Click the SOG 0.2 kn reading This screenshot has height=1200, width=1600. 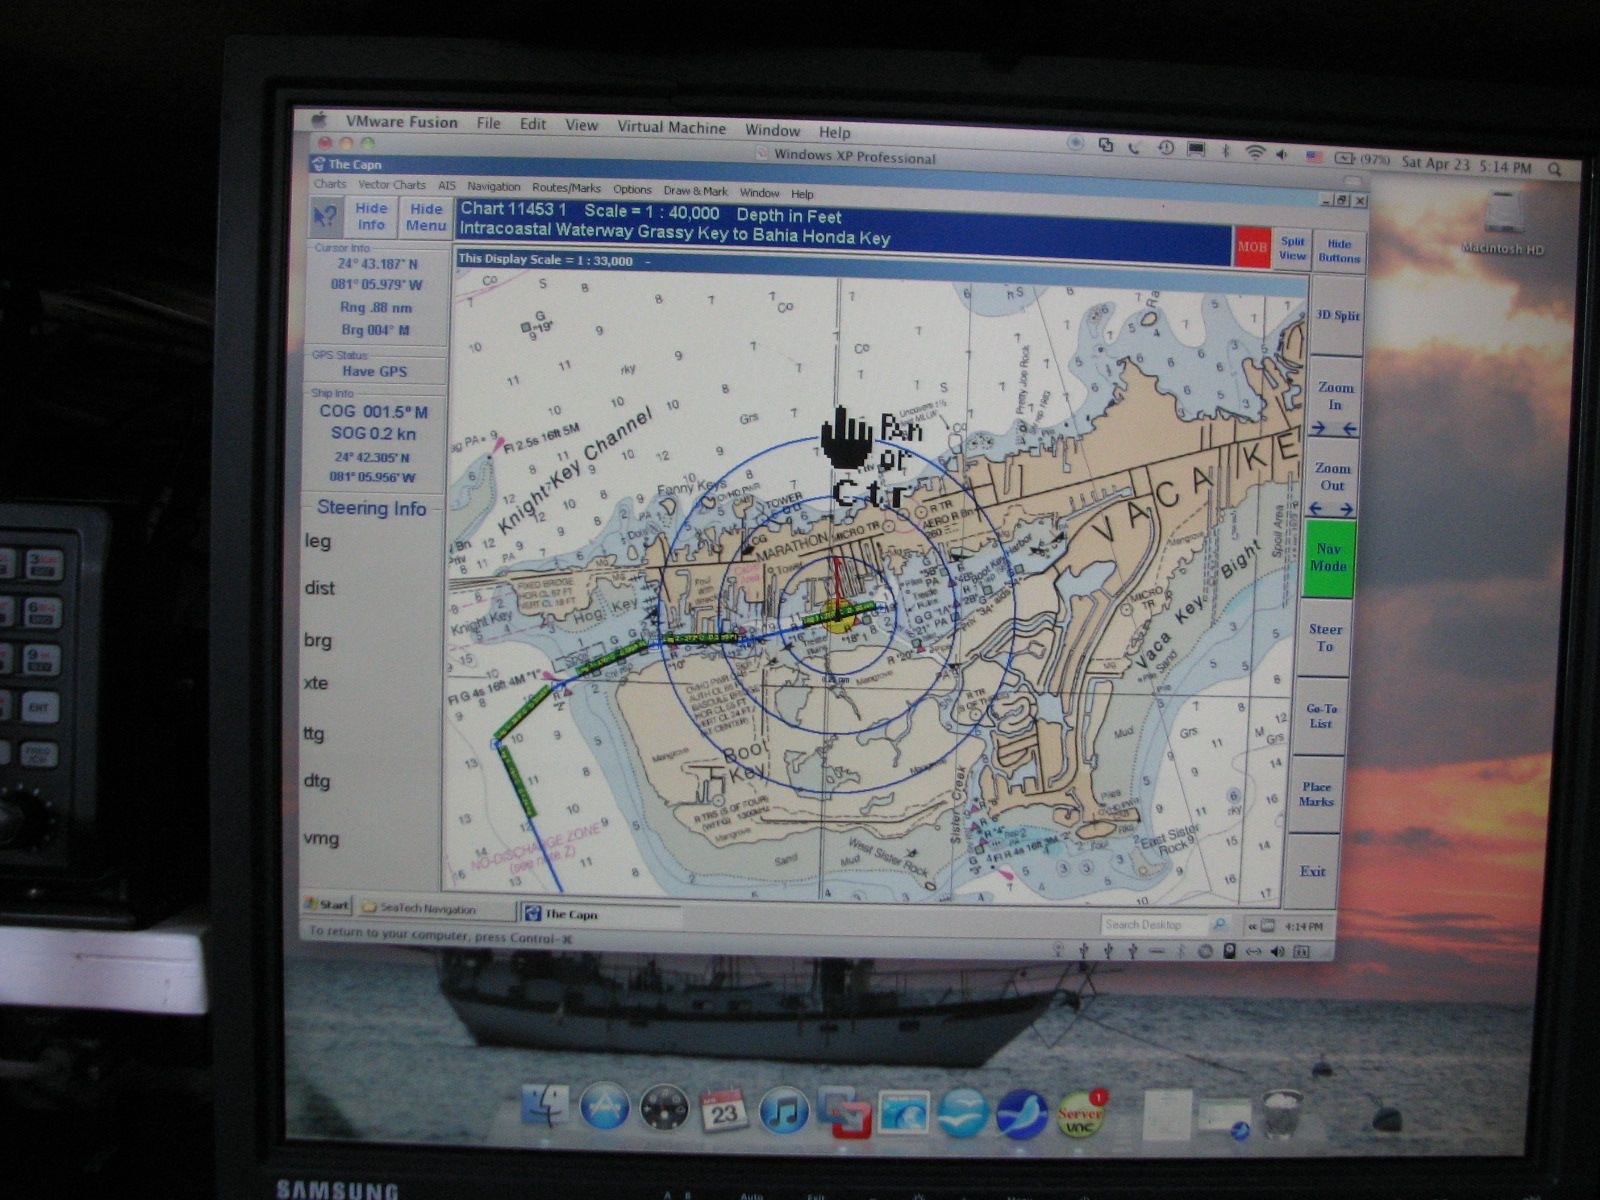[x=373, y=434]
